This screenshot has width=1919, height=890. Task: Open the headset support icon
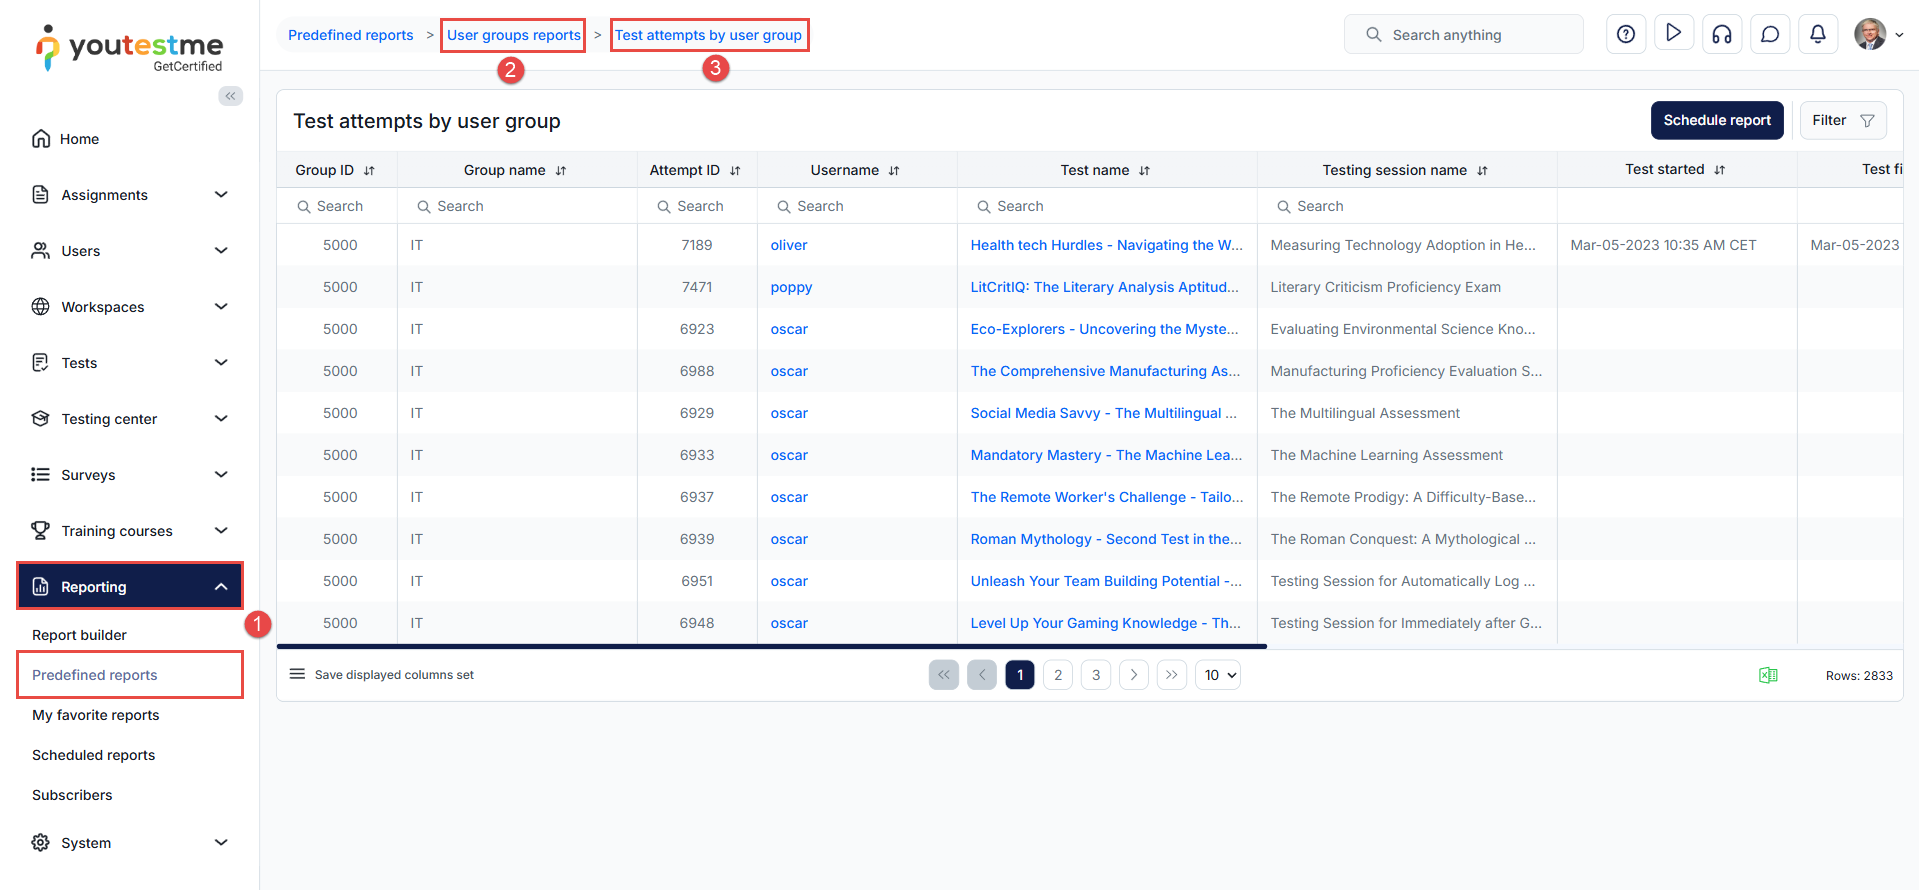pyautogui.click(x=1722, y=35)
